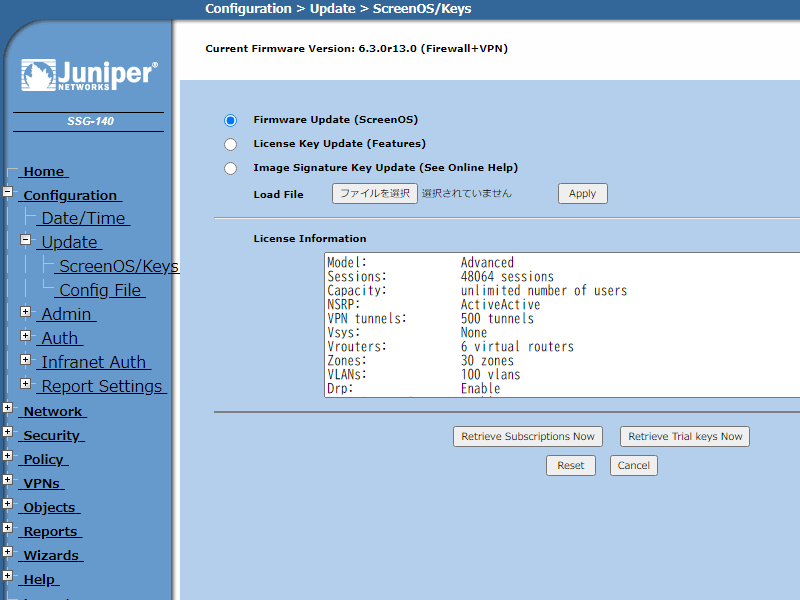This screenshot has width=800, height=600.
Task: Click the Apply button
Action: click(583, 193)
